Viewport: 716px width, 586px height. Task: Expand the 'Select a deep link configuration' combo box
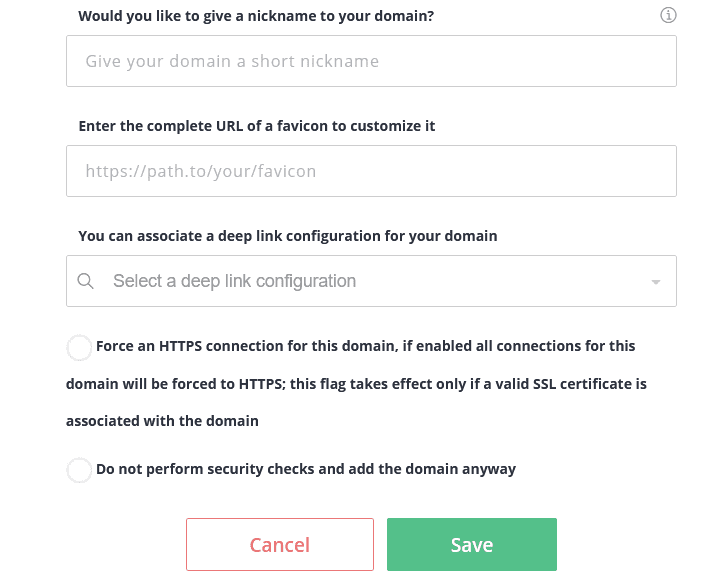tap(371, 281)
